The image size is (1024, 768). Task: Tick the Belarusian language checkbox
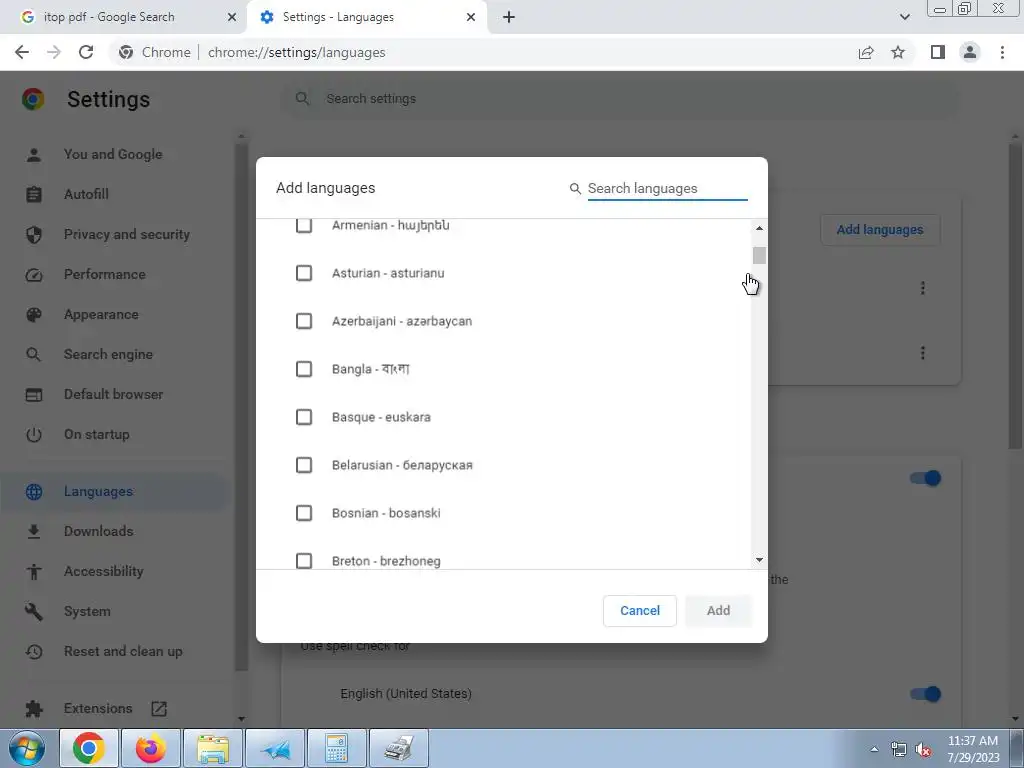click(304, 465)
